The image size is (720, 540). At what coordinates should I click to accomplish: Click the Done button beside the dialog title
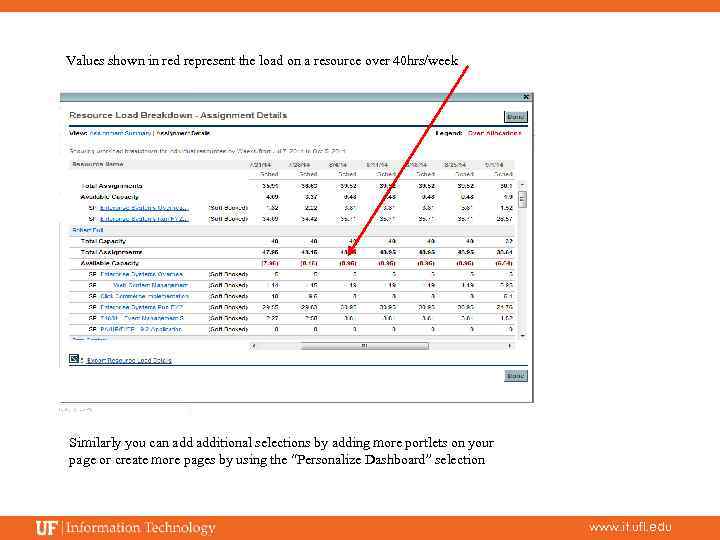point(516,117)
